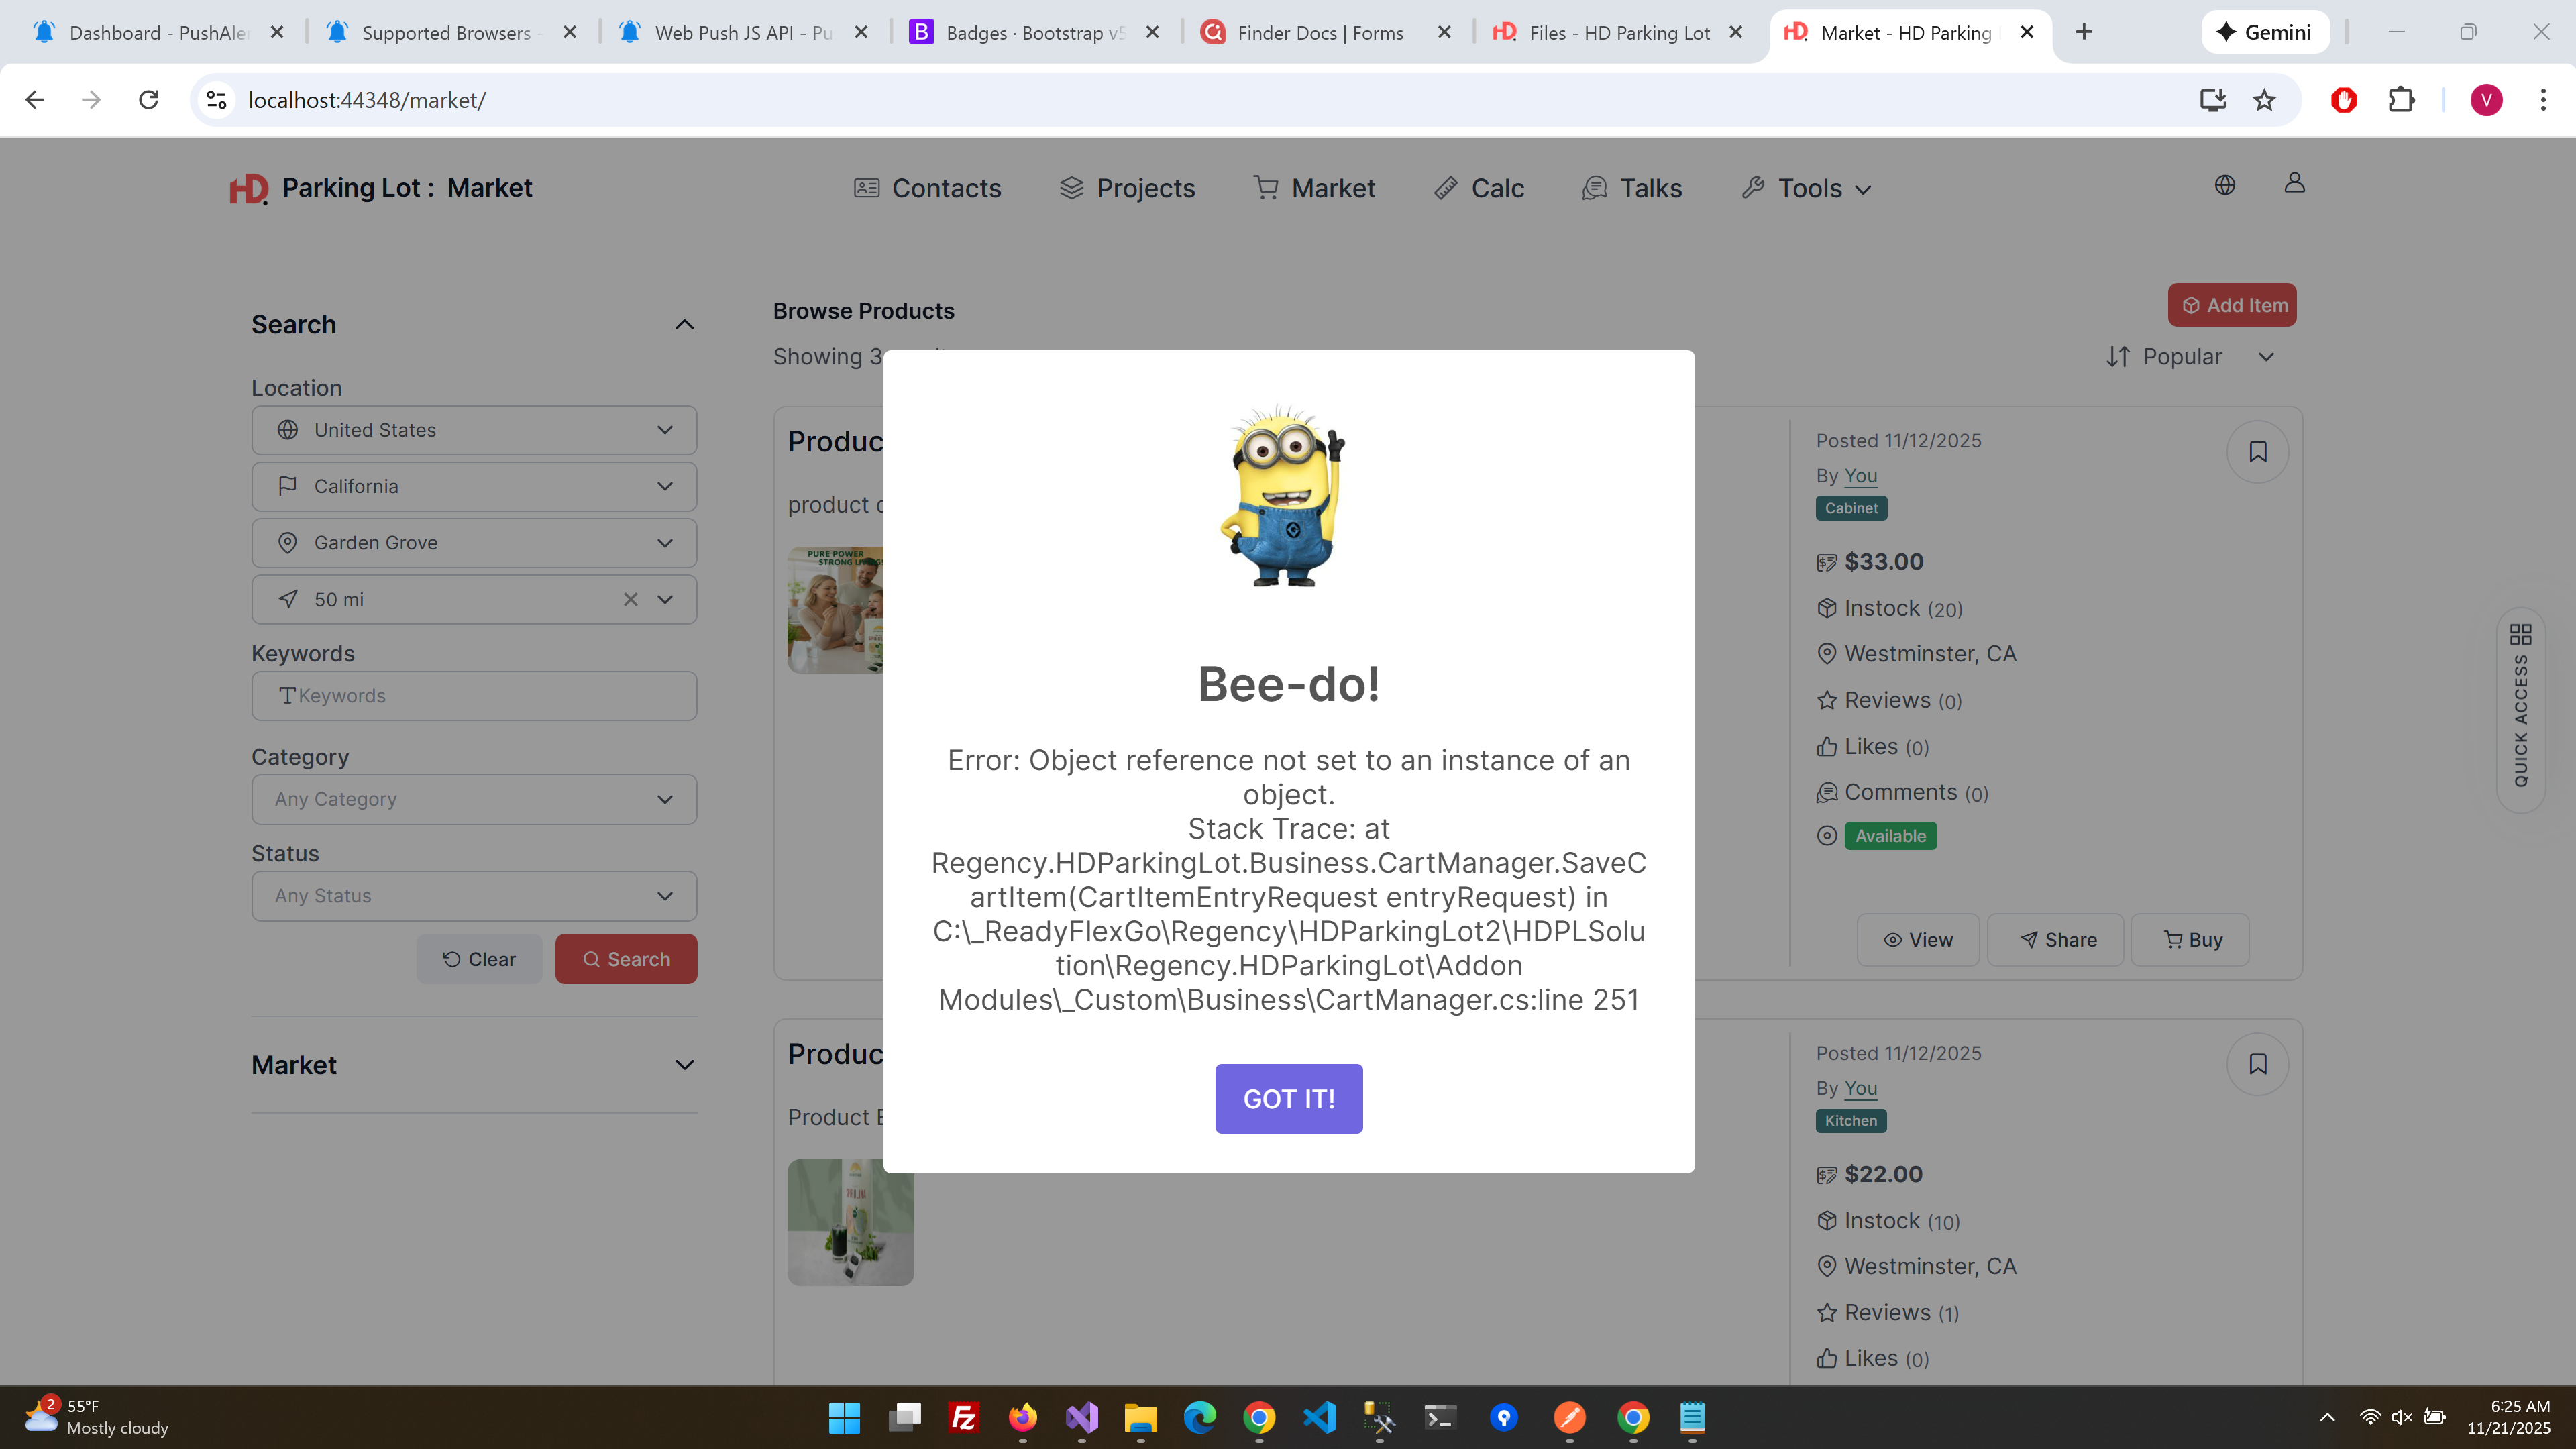Open the Any Category dropdown
2576x1449 pixels.
[474, 799]
